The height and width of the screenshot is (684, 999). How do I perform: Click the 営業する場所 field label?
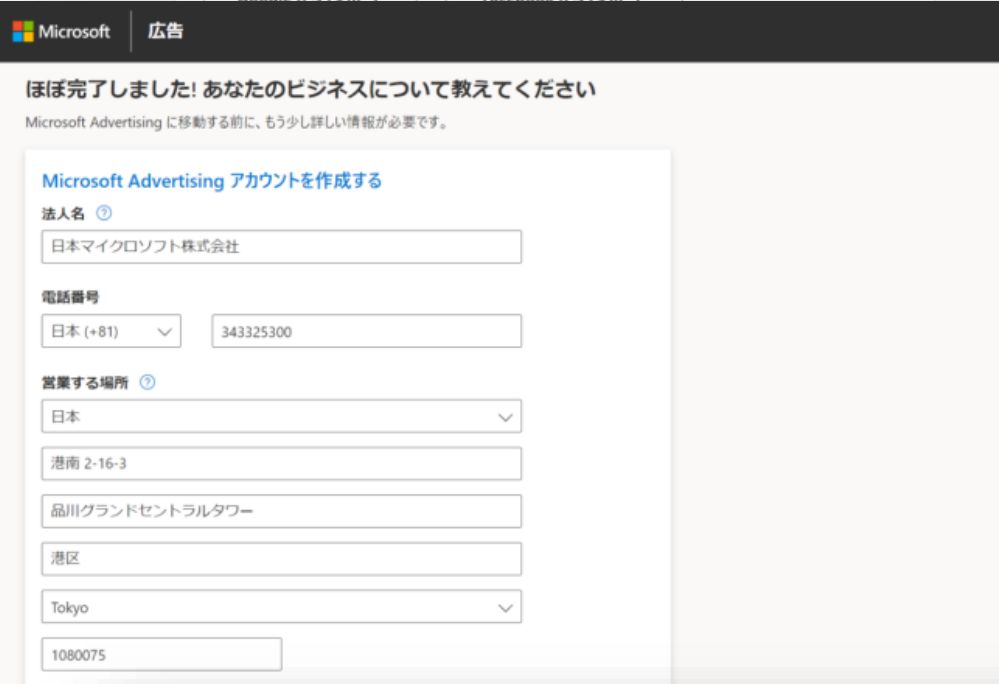(x=86, y=382)
